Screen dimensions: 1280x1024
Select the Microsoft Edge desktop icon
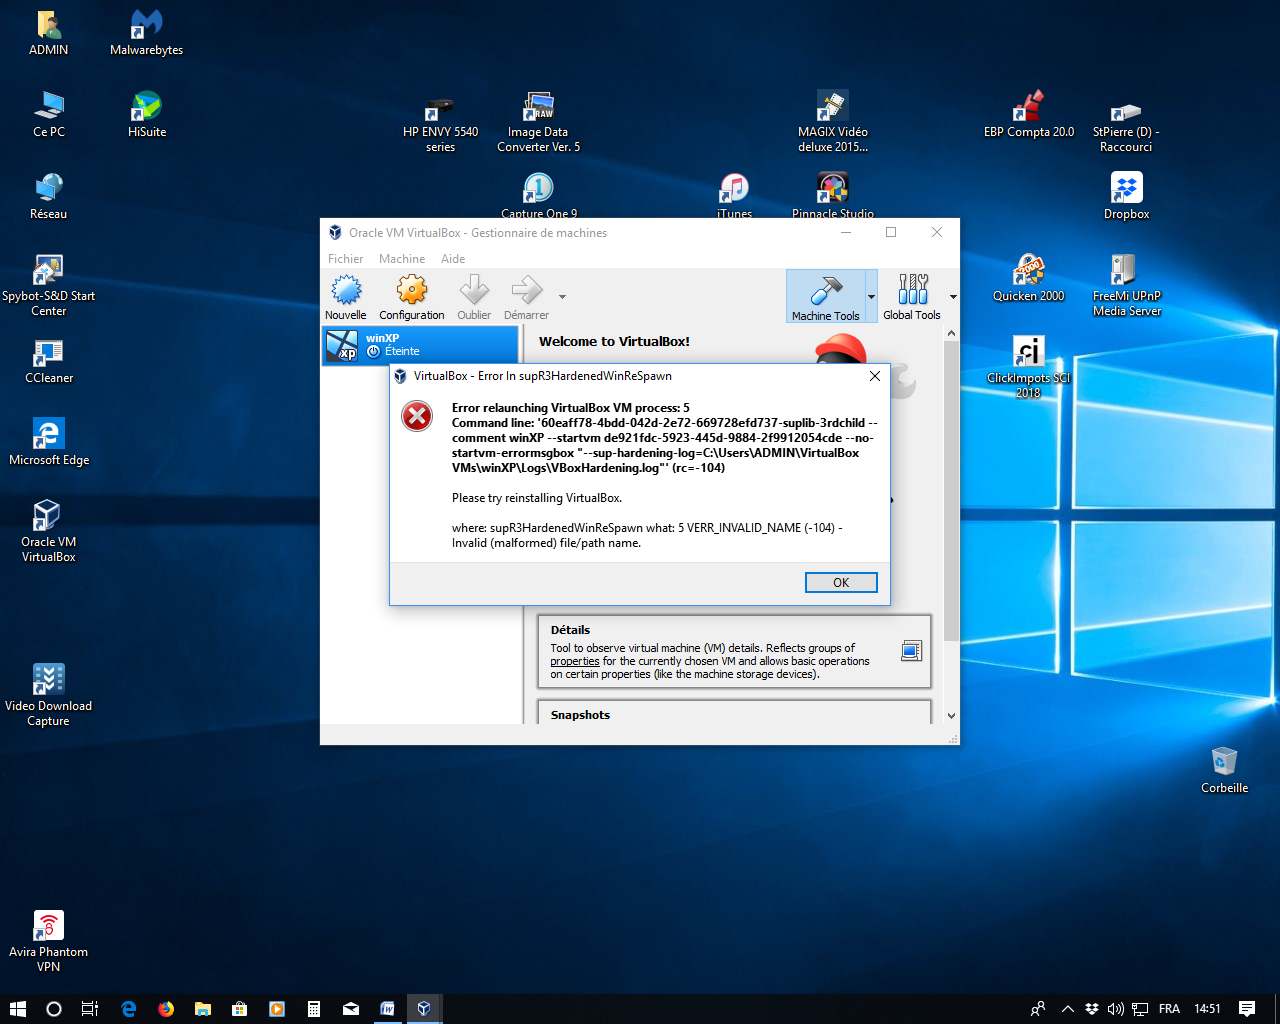pos(48,443)
